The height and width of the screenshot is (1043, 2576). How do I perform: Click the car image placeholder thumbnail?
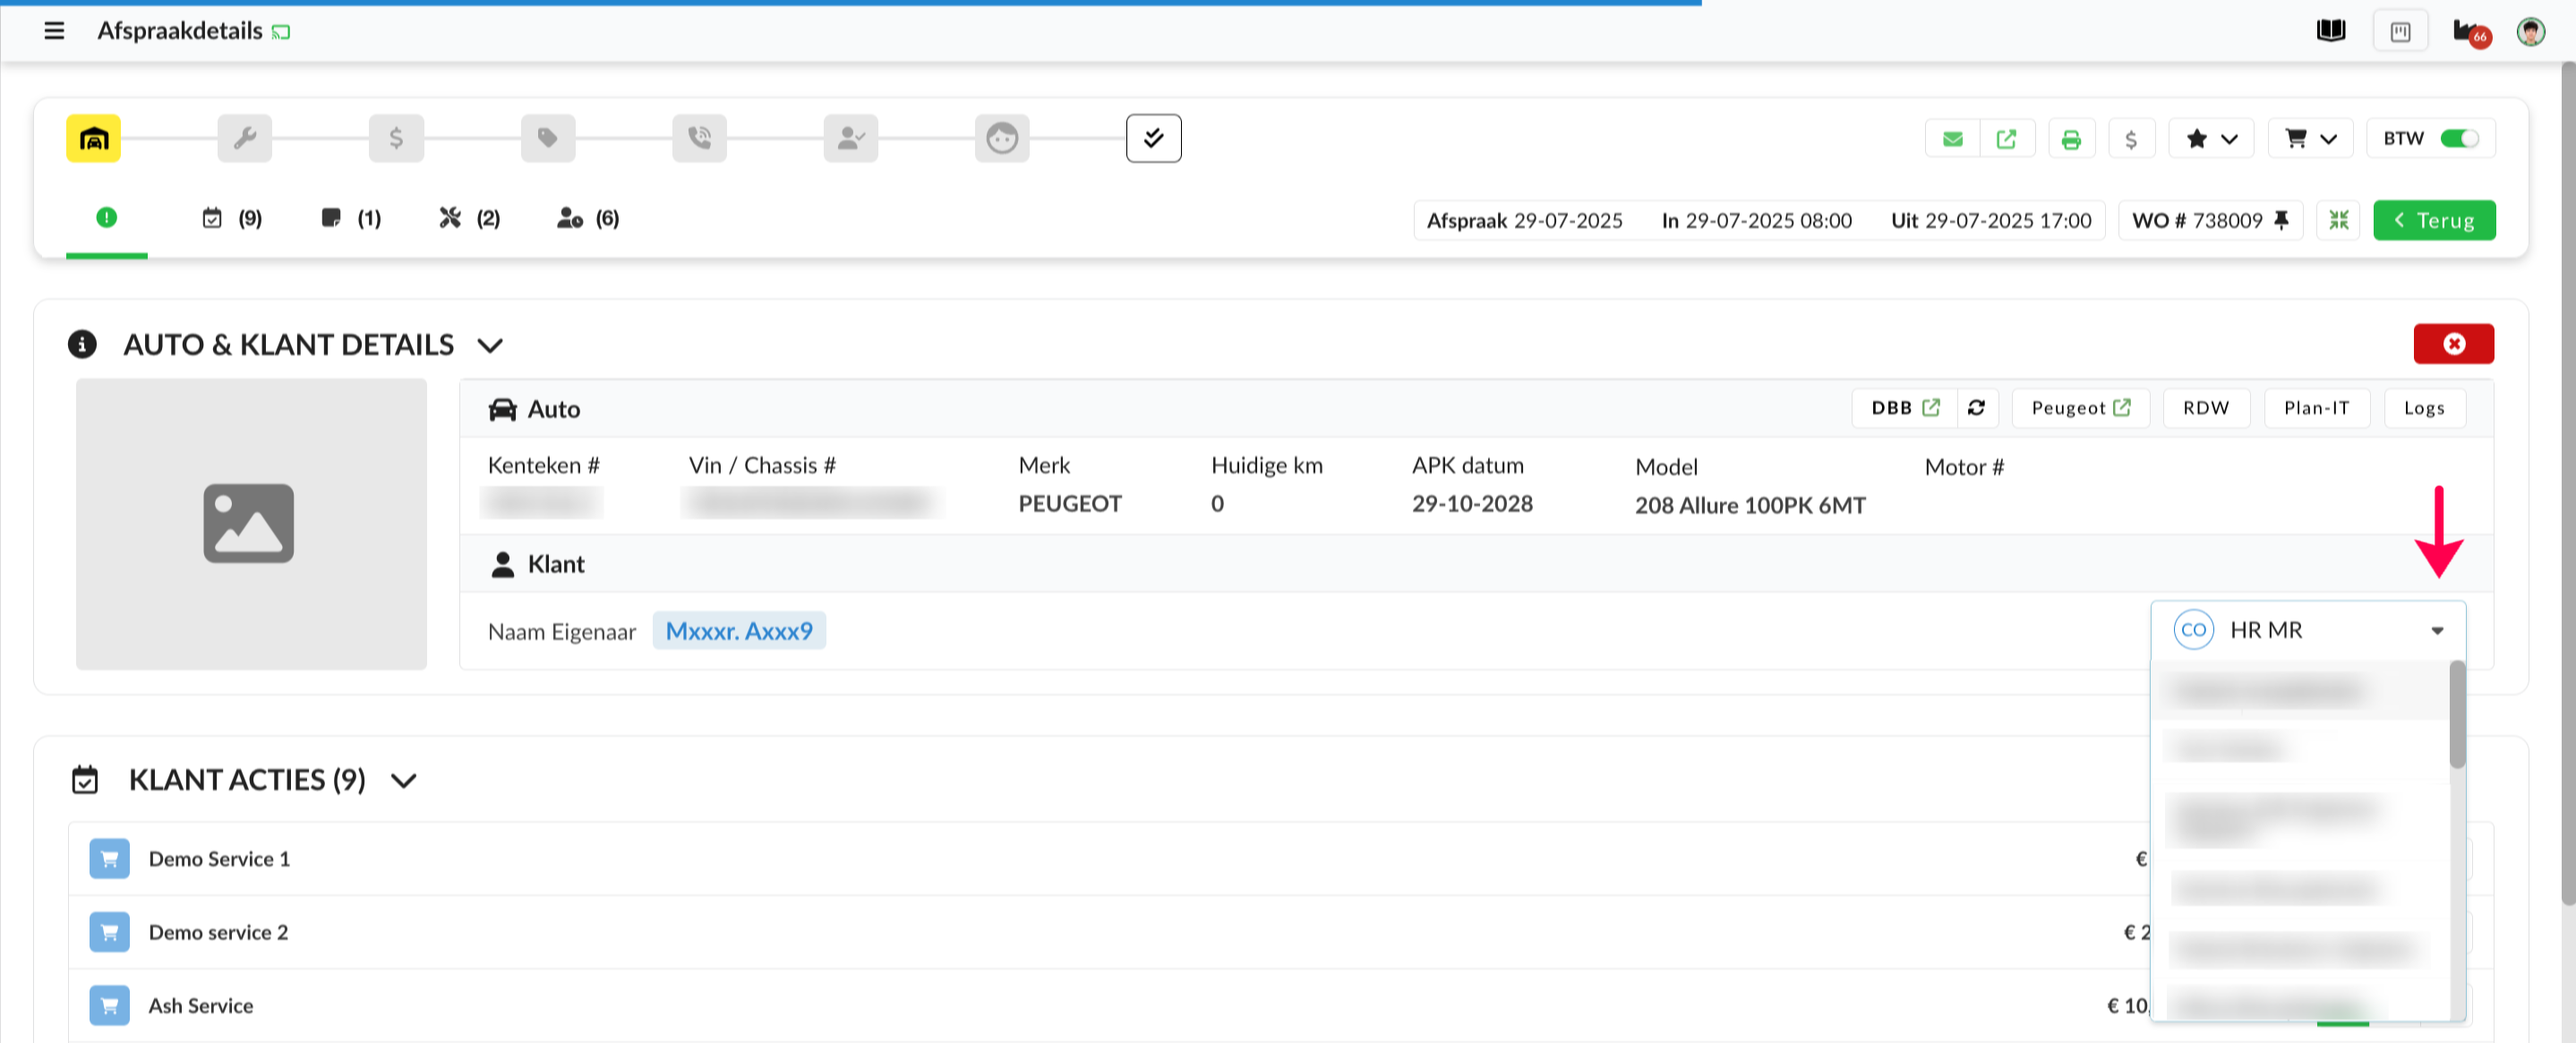(250, 523)
